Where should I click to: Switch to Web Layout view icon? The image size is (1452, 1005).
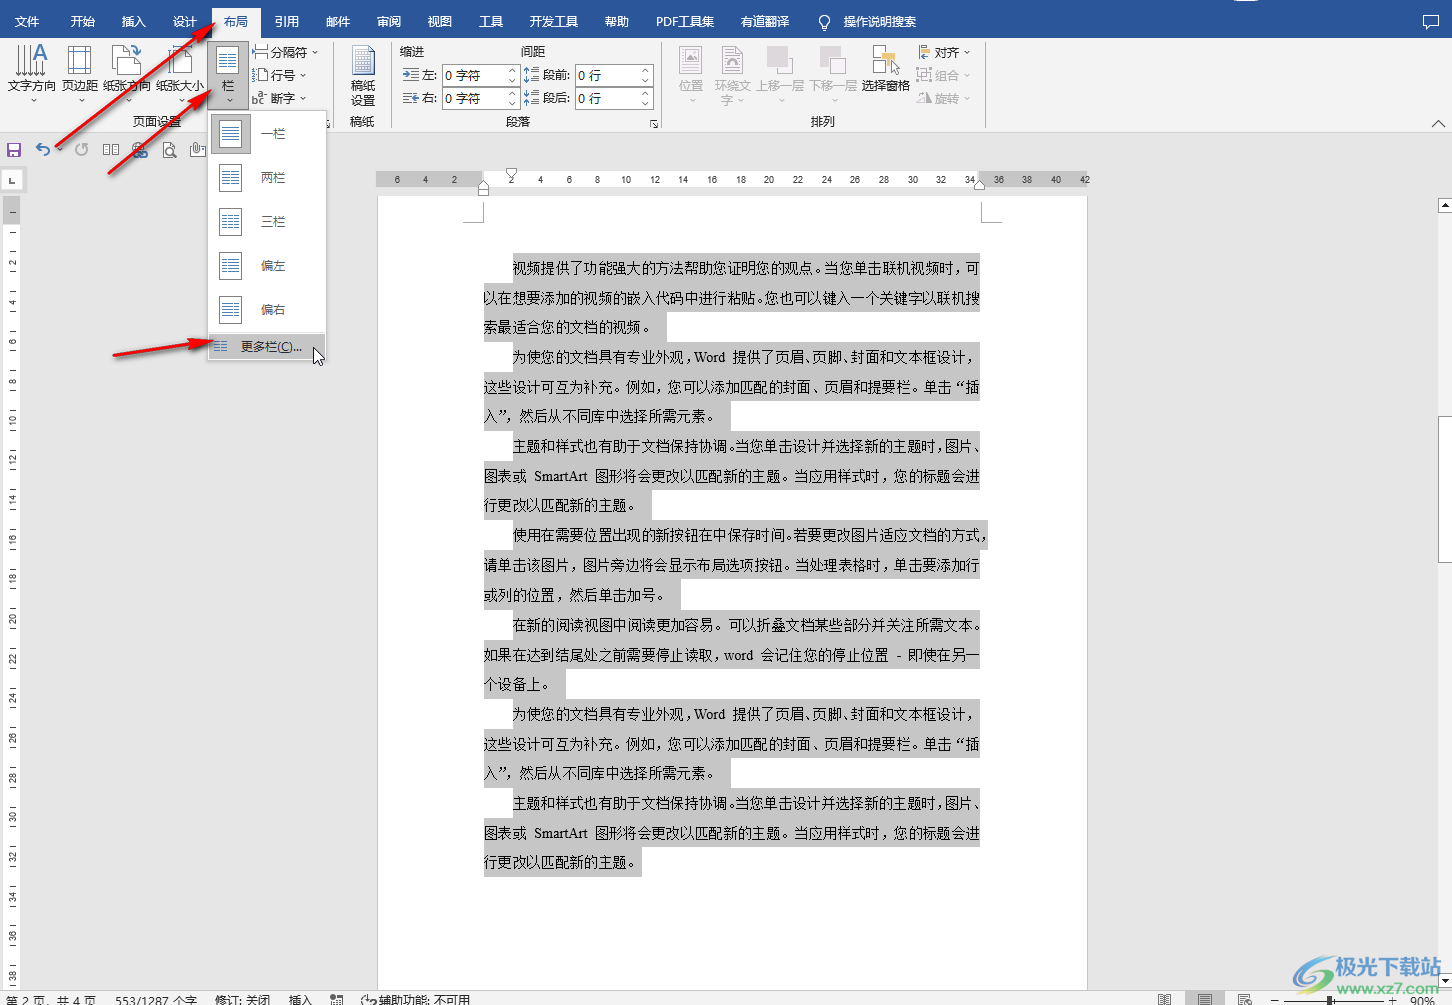pos(1244,999)
